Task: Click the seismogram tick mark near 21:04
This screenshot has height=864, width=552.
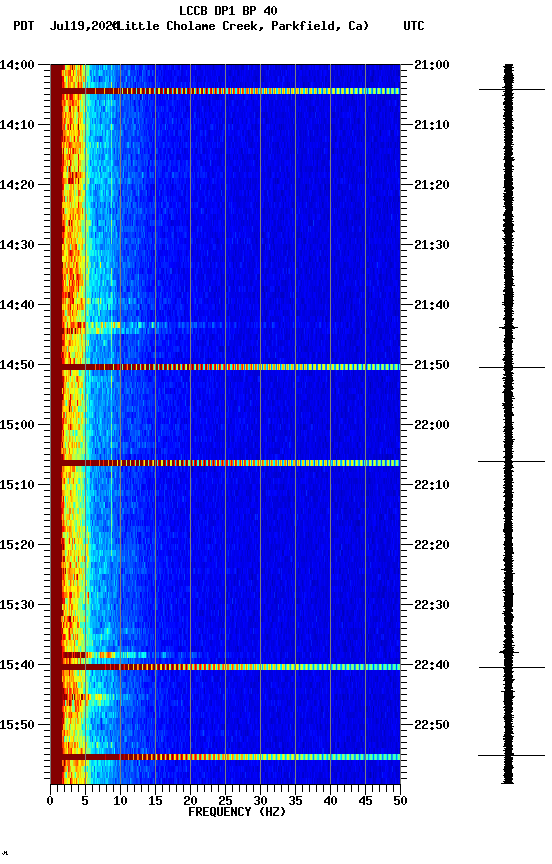Action: (x=512, y=89)
